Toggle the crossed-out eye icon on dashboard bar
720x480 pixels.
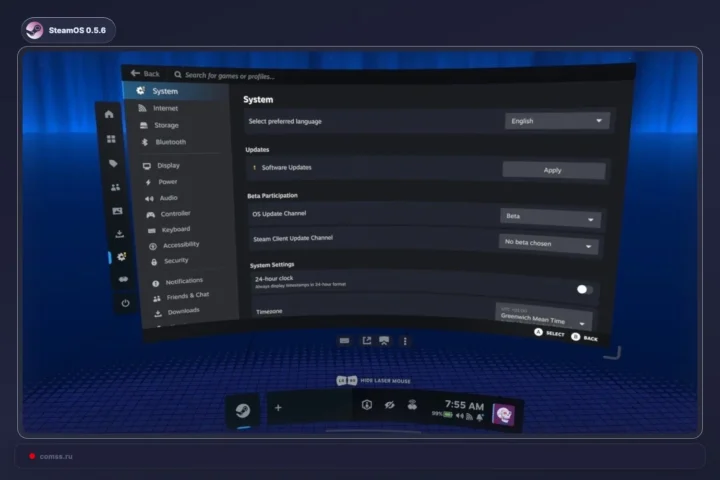point(389,405)
